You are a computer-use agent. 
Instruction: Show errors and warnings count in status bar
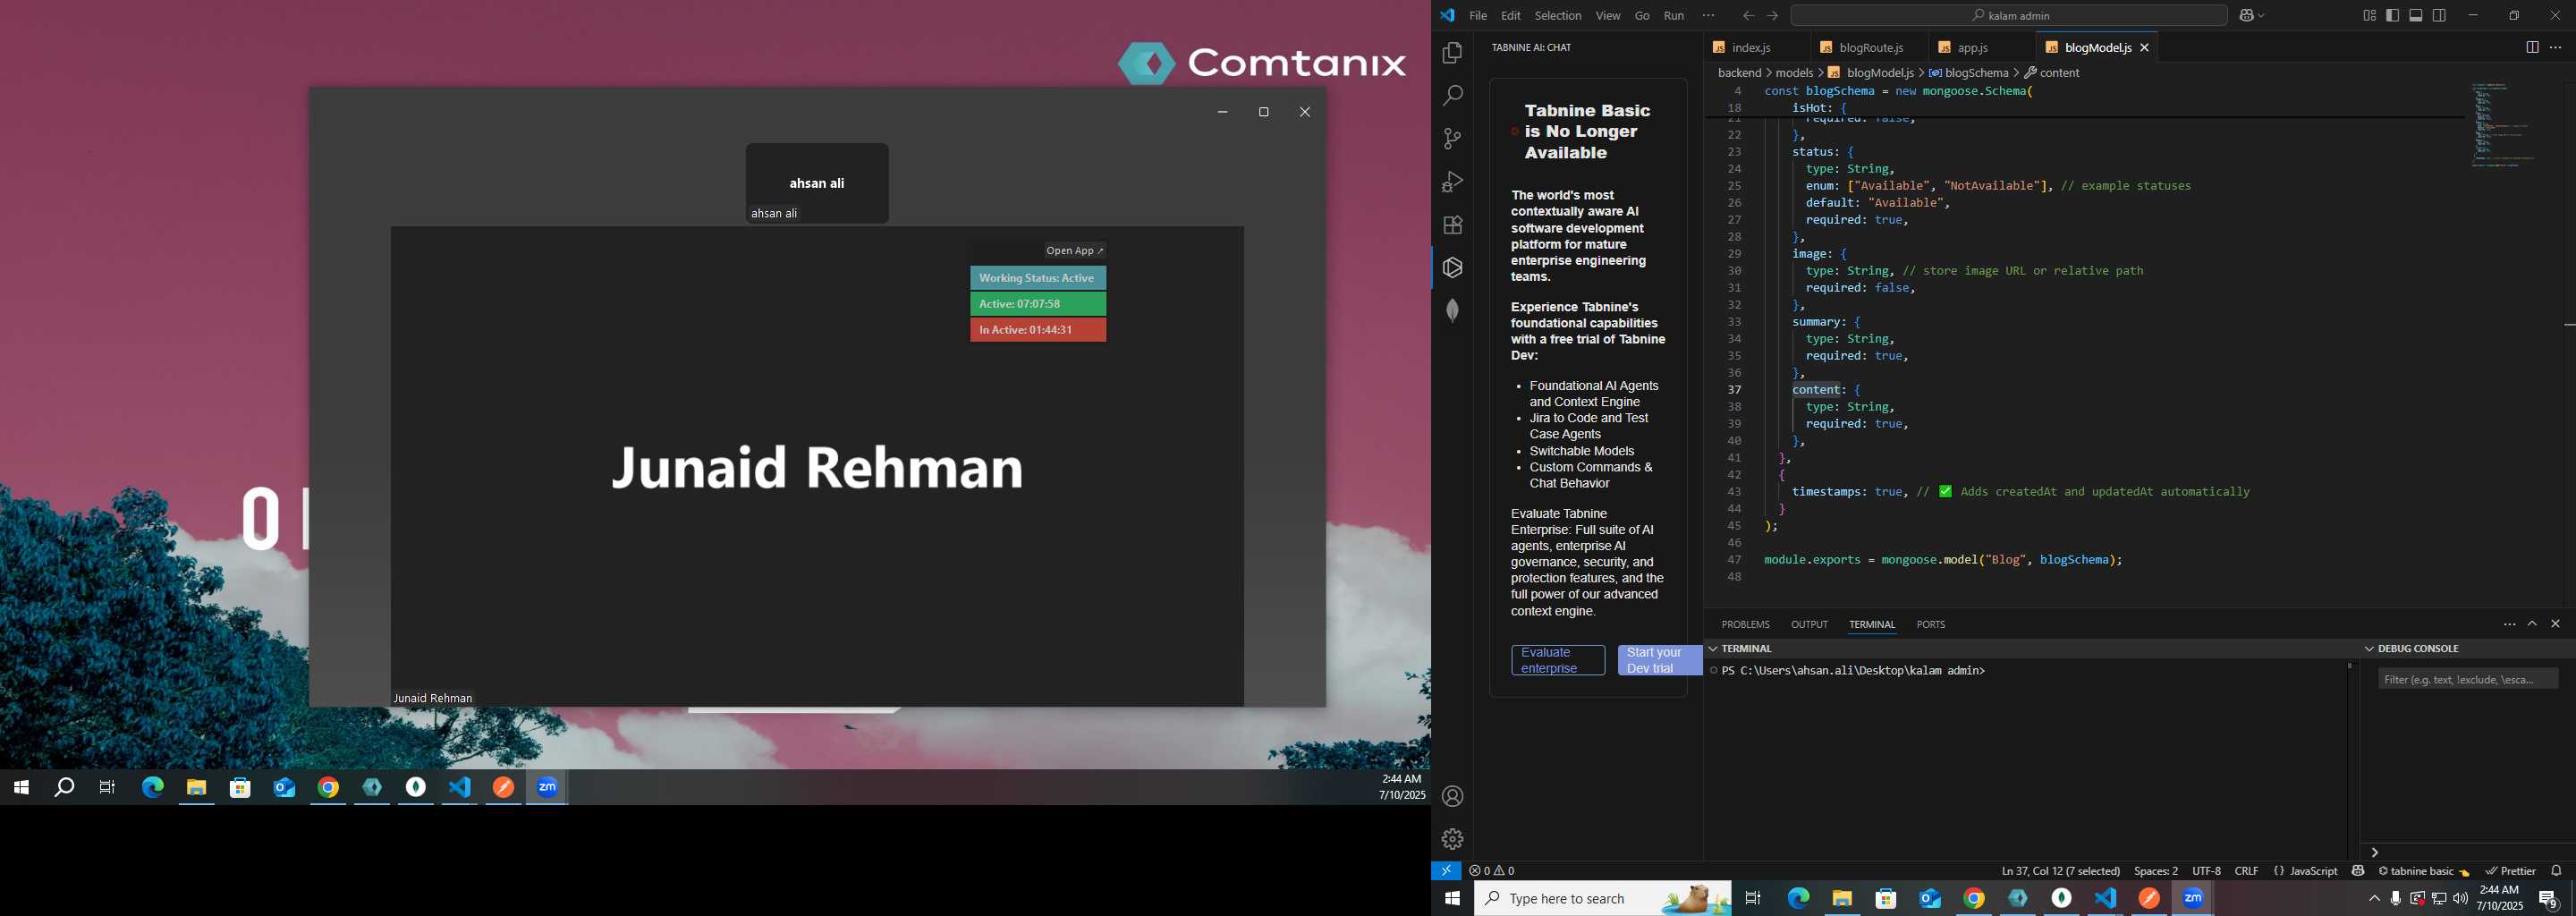(1492, 871)
